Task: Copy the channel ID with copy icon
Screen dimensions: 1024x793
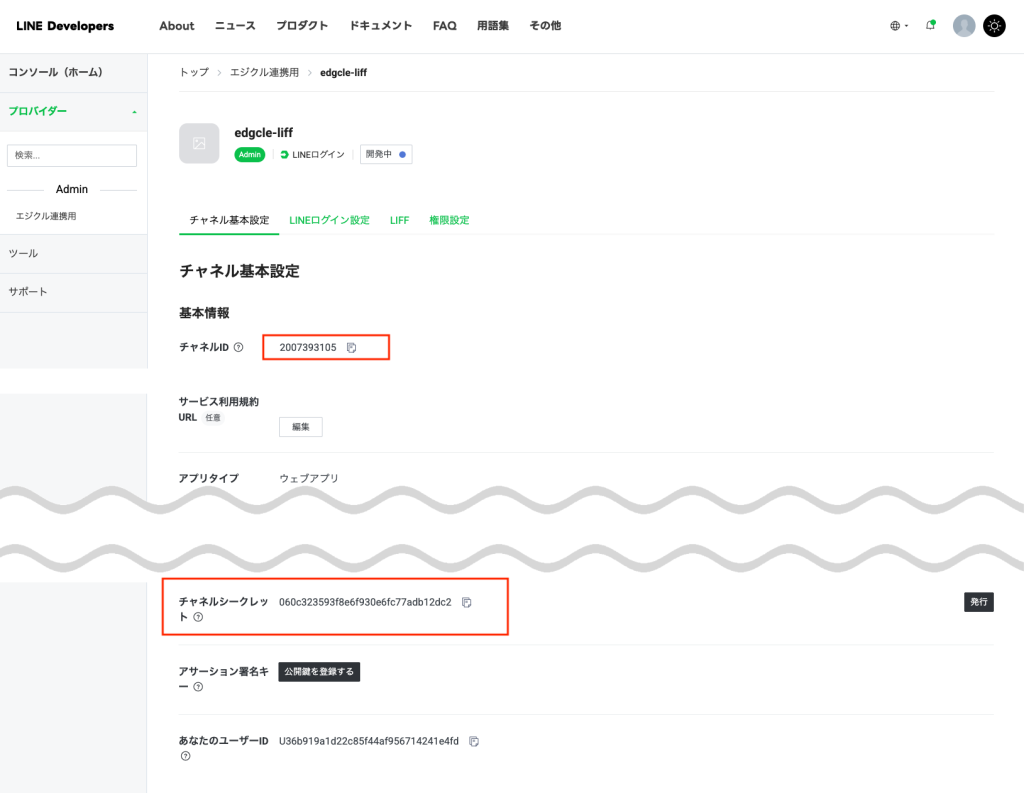Action: (x=351, y=348)
